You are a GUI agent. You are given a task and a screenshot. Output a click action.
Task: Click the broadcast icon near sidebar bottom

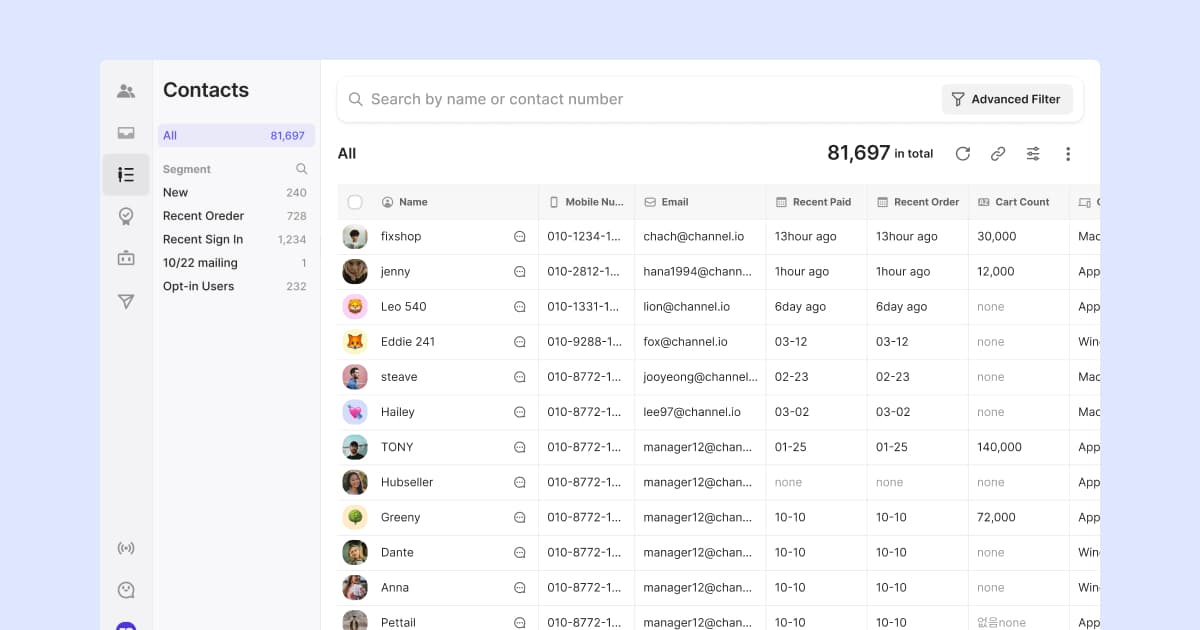[x=126, y=548]
